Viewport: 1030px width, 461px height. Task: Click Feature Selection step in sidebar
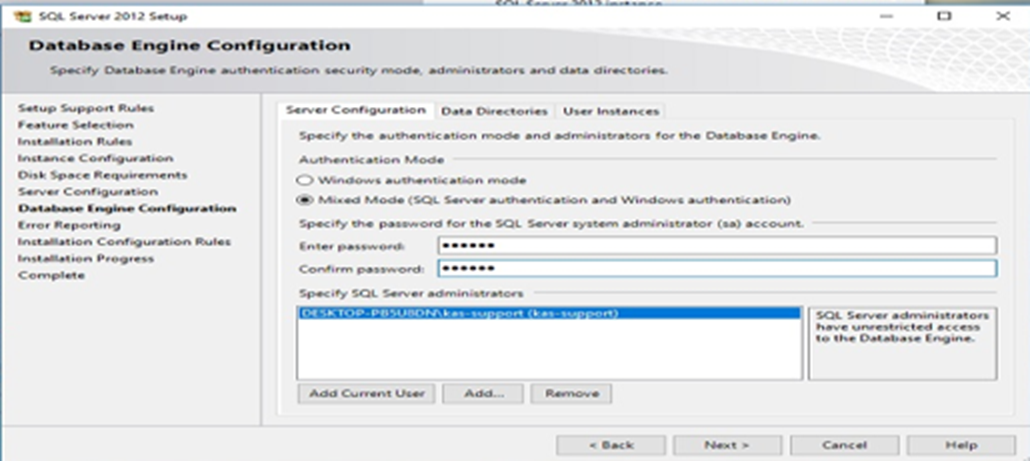(76, 125)
